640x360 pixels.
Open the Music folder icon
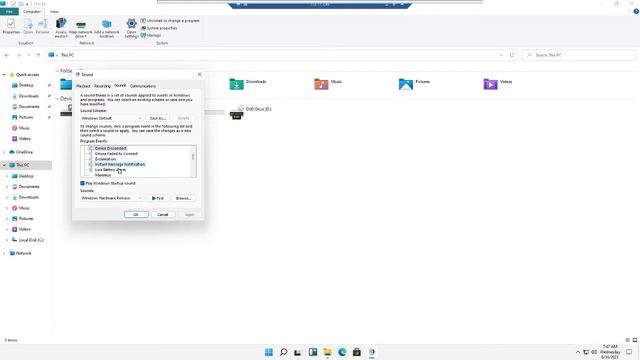coord(321,84)
